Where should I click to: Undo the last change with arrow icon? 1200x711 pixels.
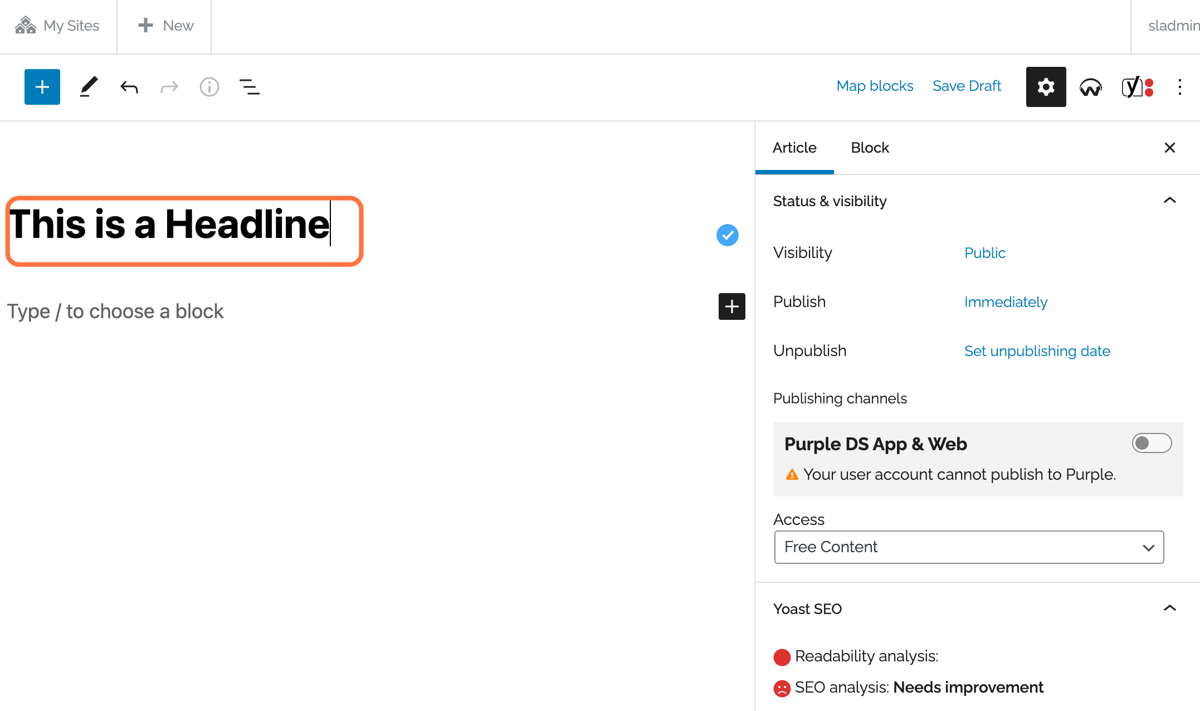click(x=129, y=87)
